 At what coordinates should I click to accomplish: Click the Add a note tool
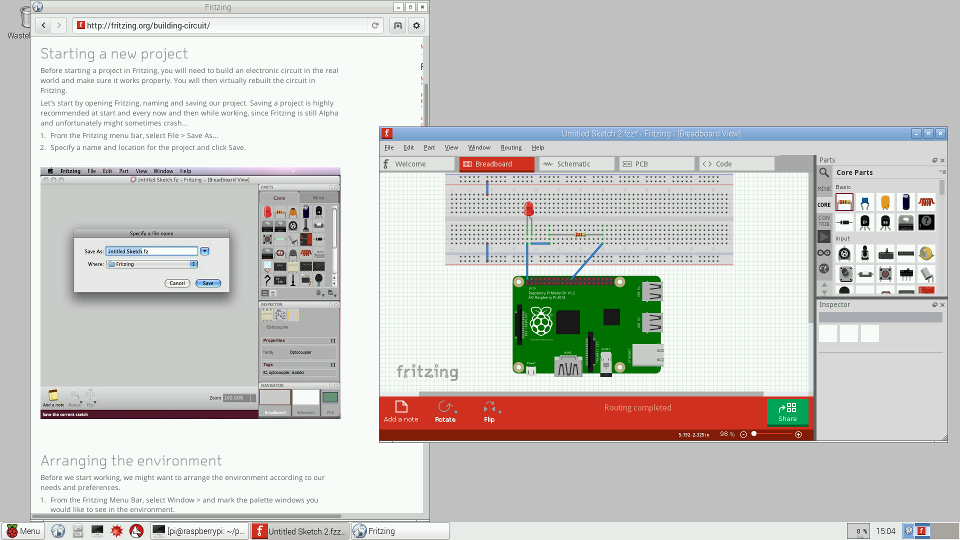click(401, 411)
